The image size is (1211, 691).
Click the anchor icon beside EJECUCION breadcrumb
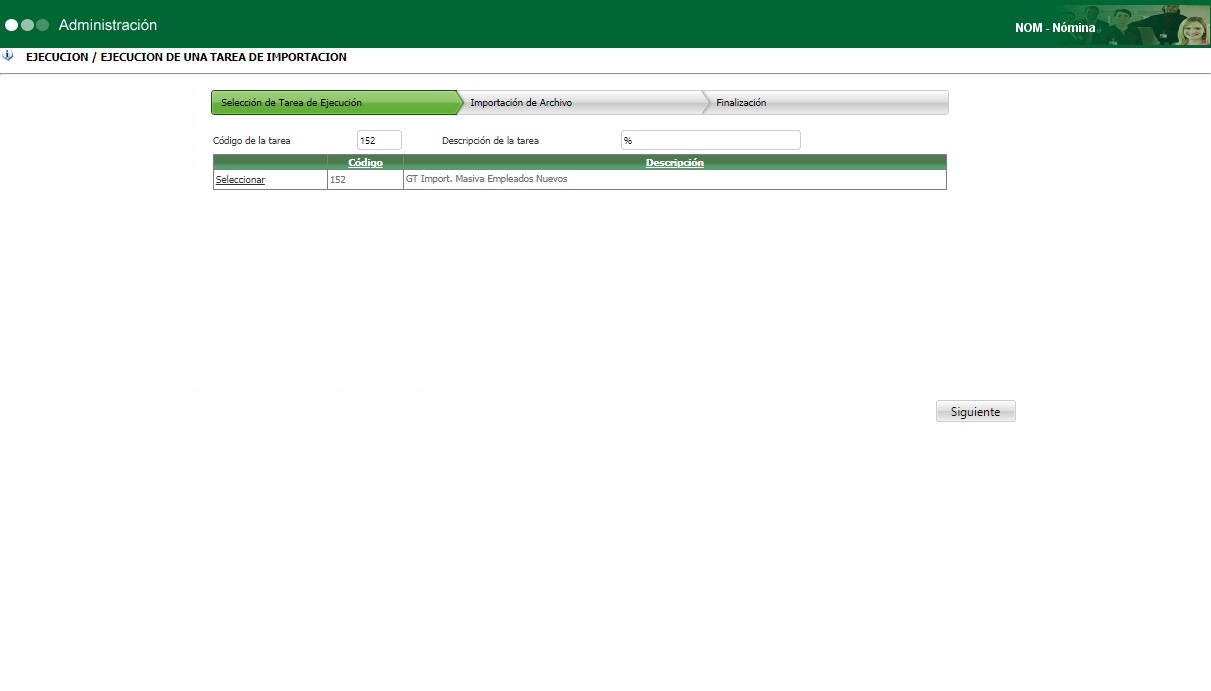pos(8,57)
